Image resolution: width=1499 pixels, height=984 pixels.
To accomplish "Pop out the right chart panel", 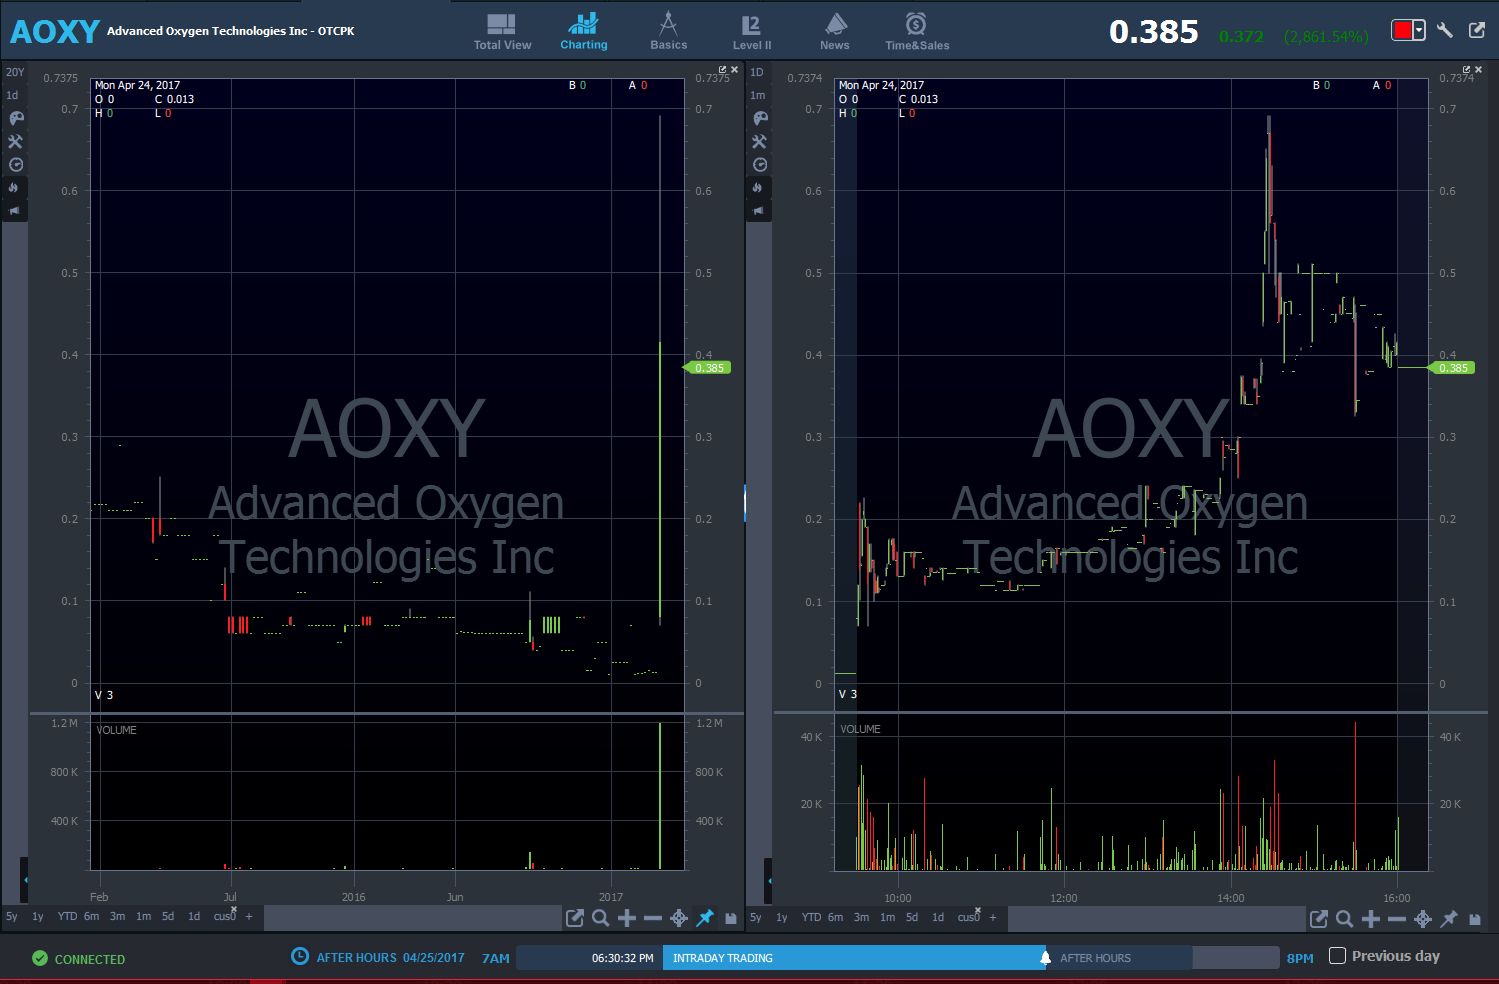I will coord(1466,70).
